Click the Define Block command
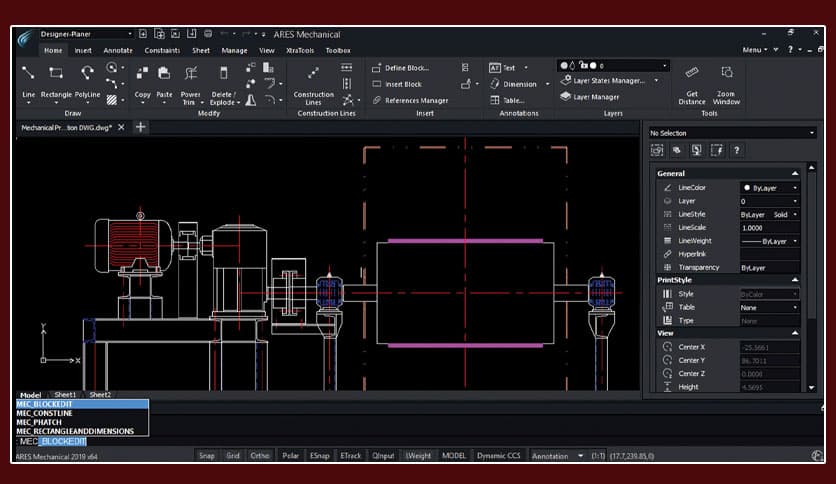Viewport: 836px width, 484px height. coord(401,68)
